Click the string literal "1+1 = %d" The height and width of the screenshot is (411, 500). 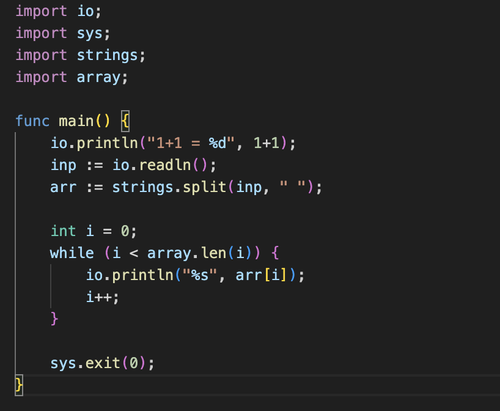[x=191, y=143]
